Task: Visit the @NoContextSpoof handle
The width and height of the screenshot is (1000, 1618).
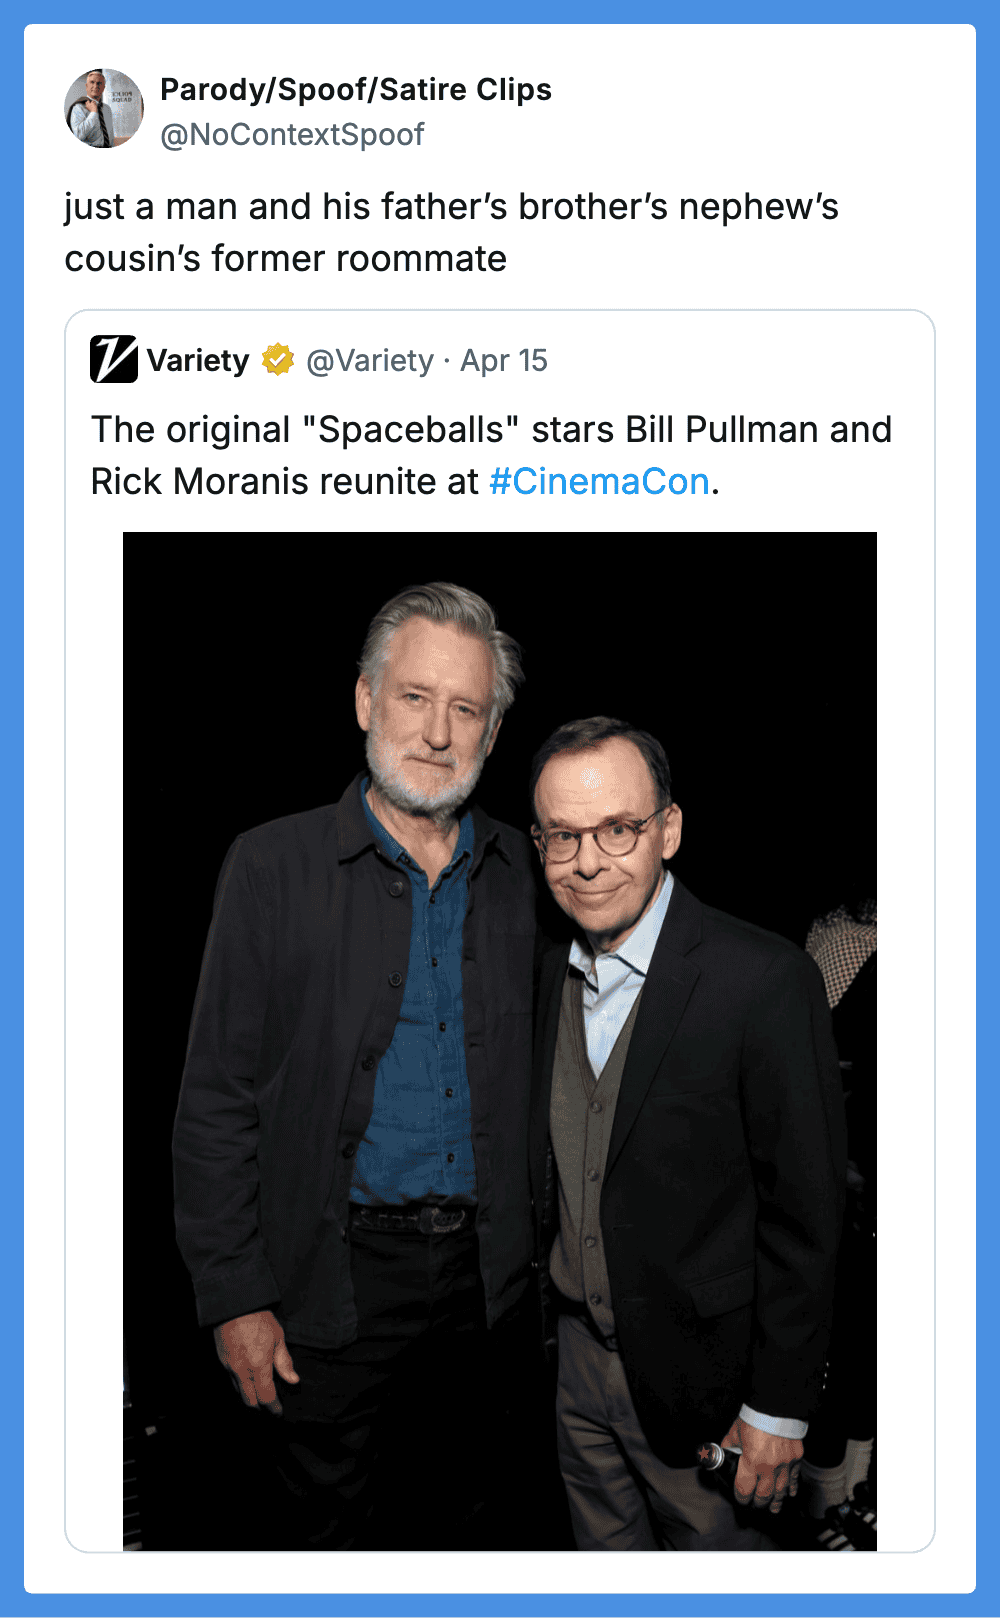Action: (x=292, y=135)
